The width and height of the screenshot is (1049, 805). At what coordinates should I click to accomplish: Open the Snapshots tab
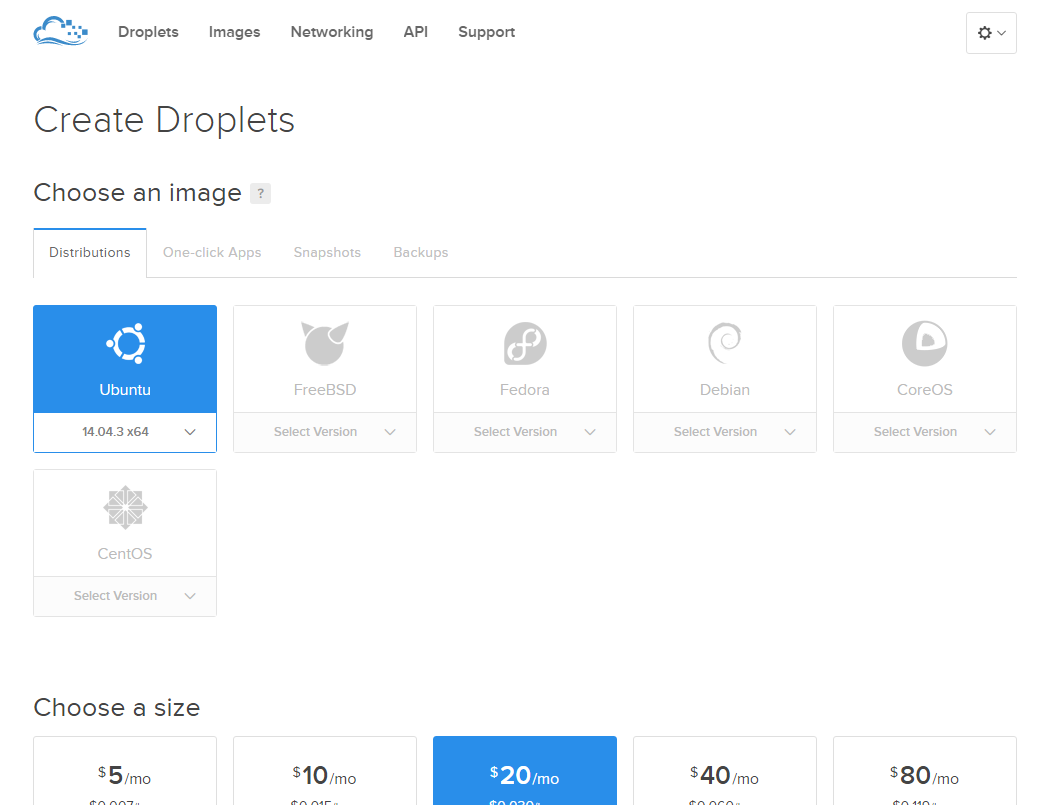pyautogui.click(x=327, y=253)
